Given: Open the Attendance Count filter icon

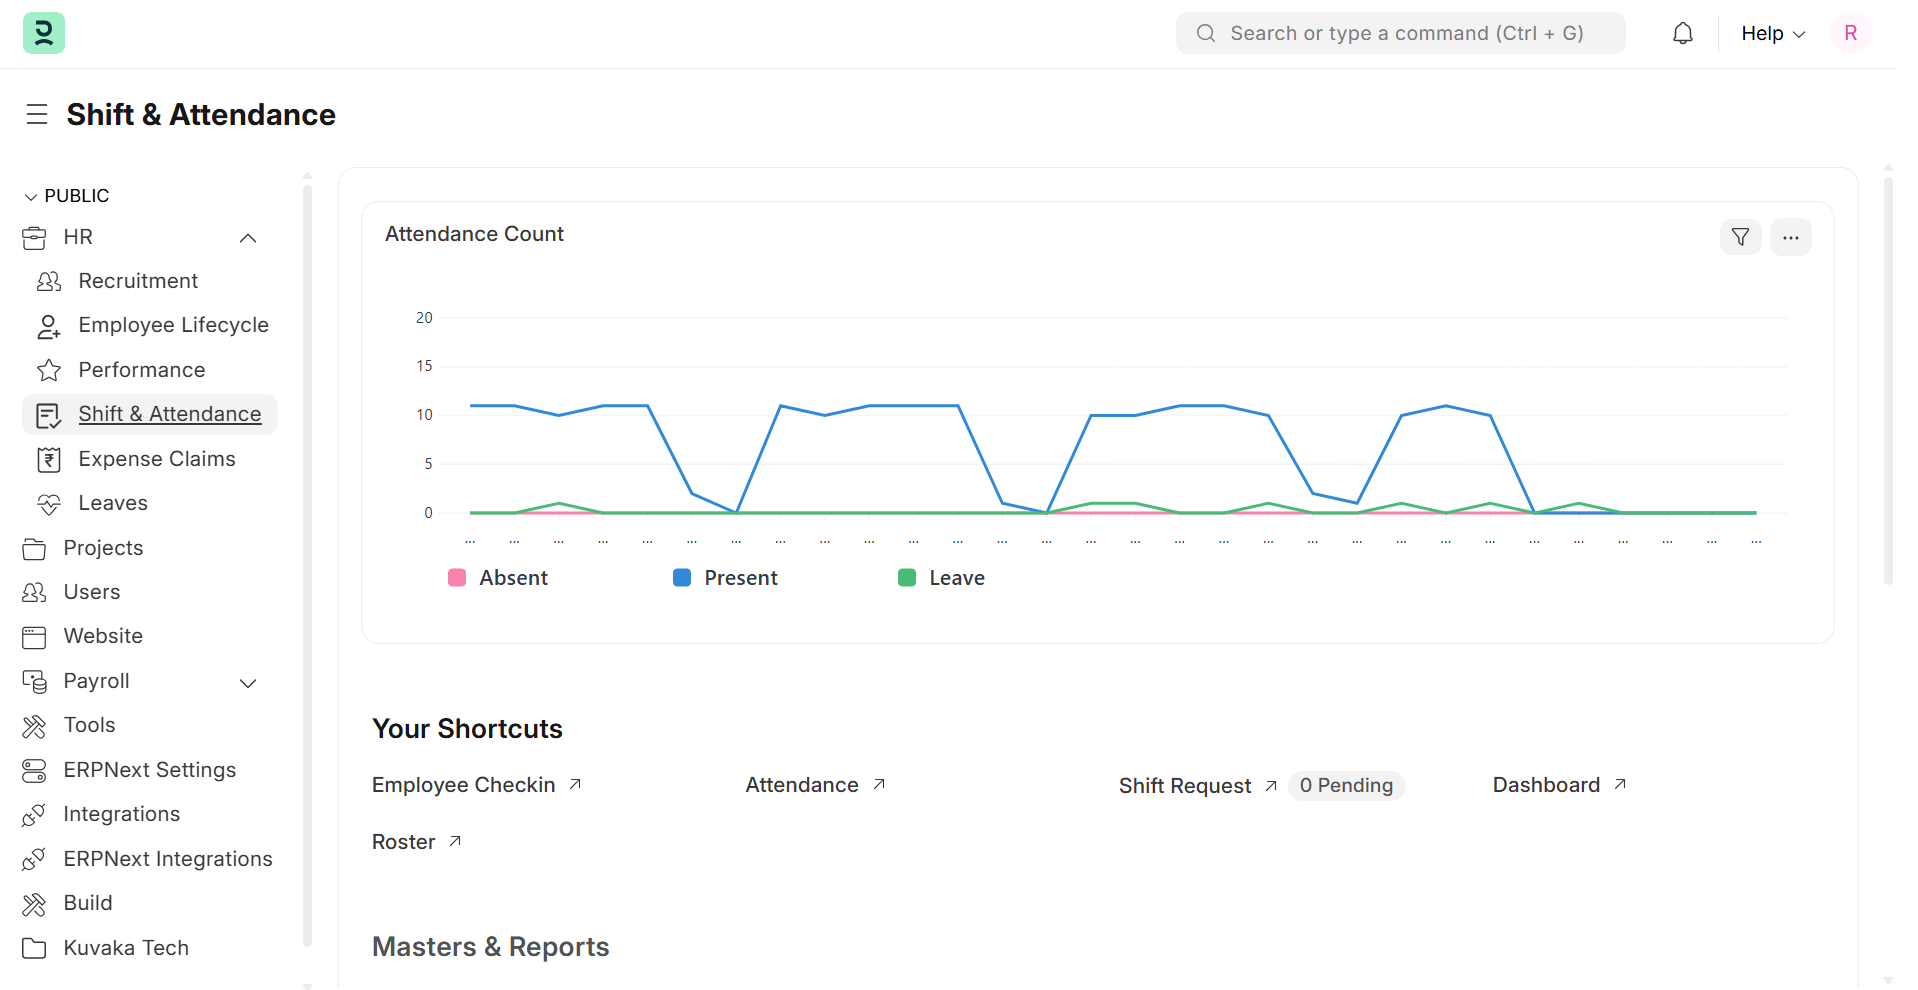Looking at the screenshot, I should pos(1740,237).
